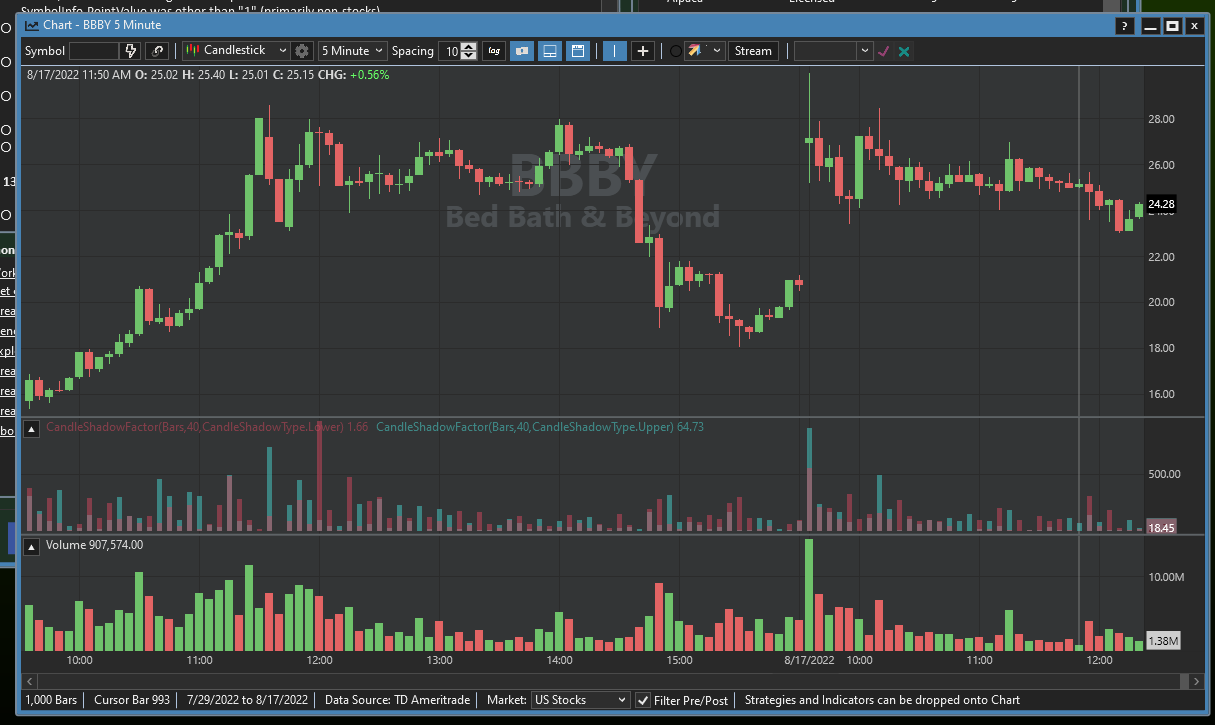This screenshot has height=725, width=1215.
Task: Open chart style settings gear icon
Action: (302, 51)
